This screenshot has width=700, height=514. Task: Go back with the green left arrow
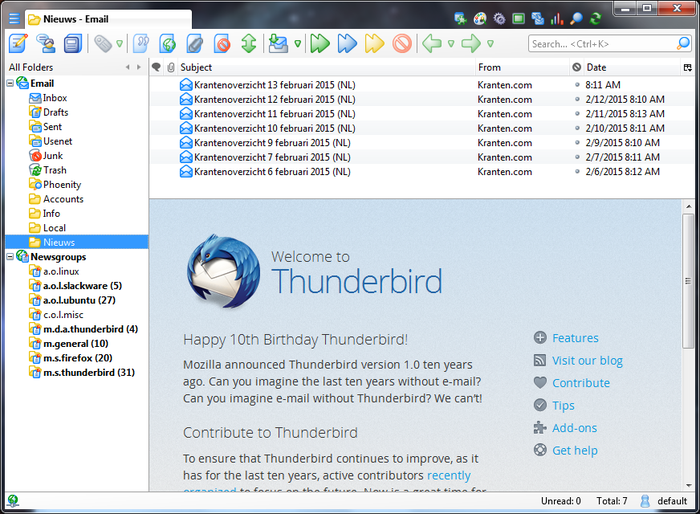pyautogui.click(x=432, y=44)
